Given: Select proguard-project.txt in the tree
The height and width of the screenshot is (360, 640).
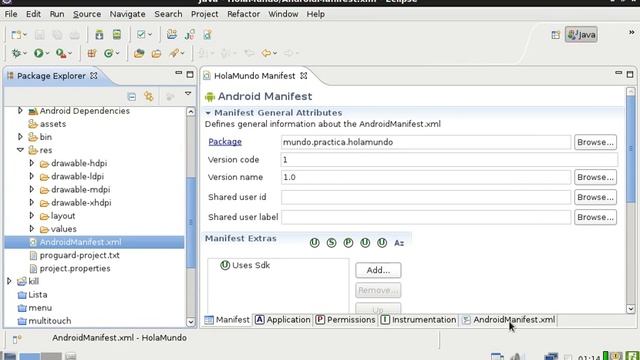Looking at the screenshot, I should click(80, 255).
